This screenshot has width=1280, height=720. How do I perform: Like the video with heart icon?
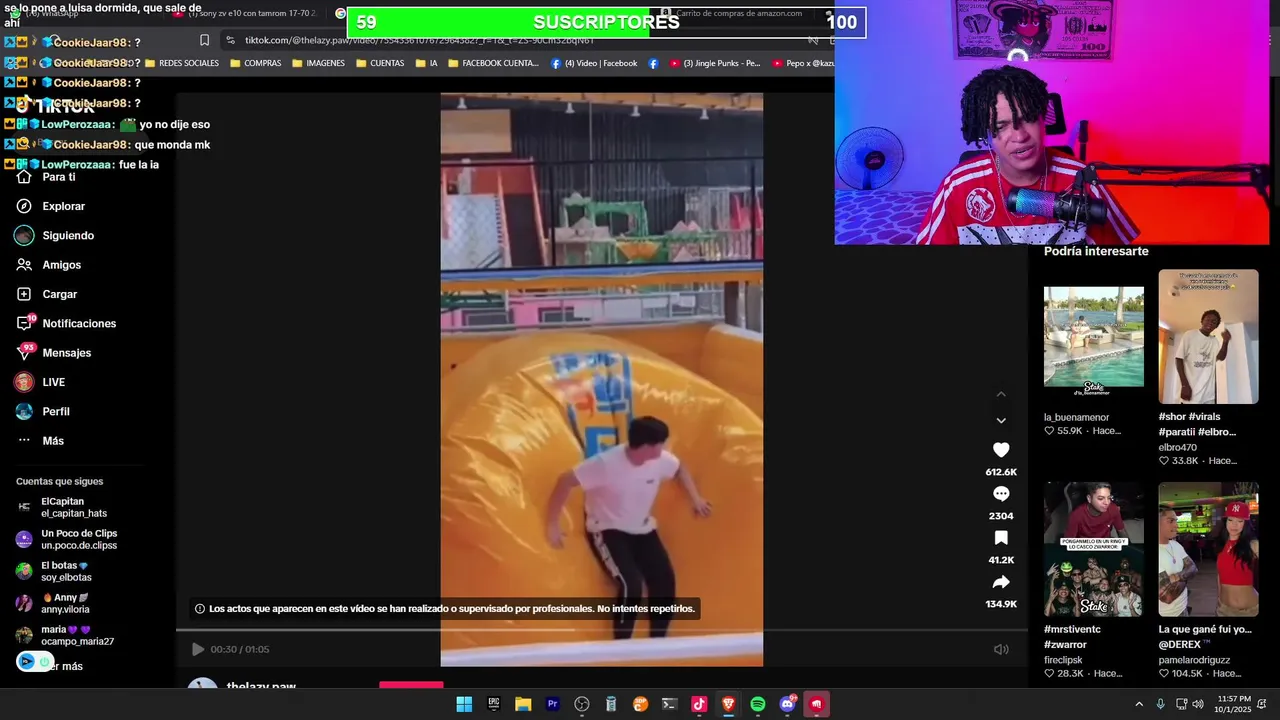(1001, 450)
